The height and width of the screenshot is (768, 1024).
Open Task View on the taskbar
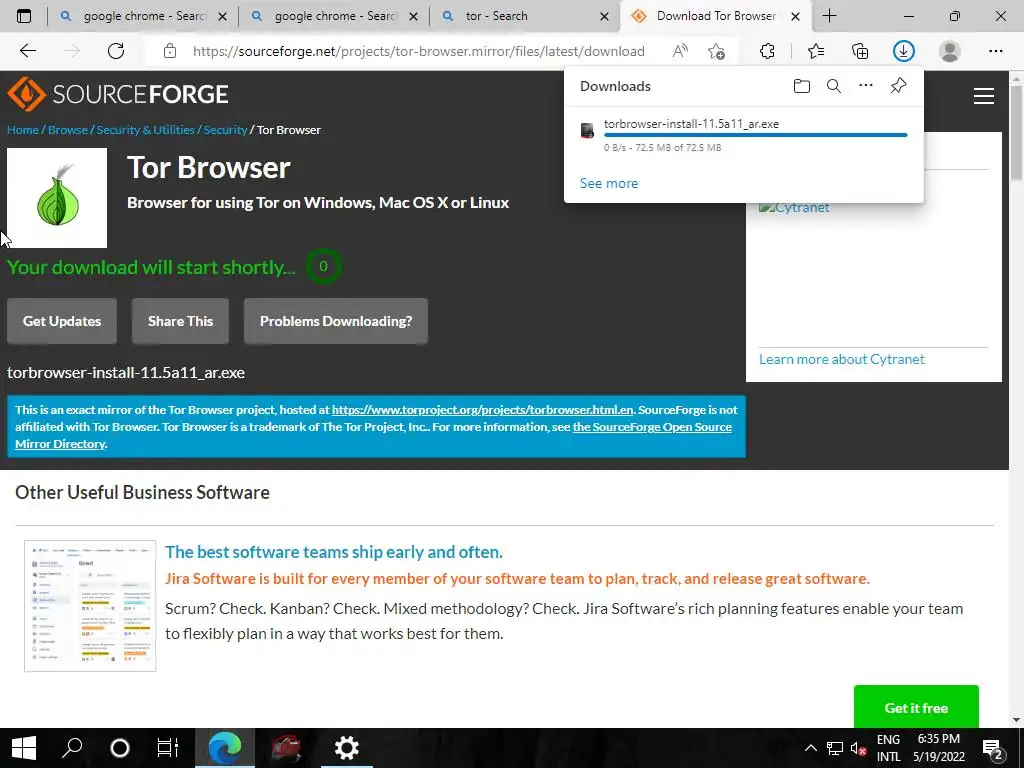point(168,748)
